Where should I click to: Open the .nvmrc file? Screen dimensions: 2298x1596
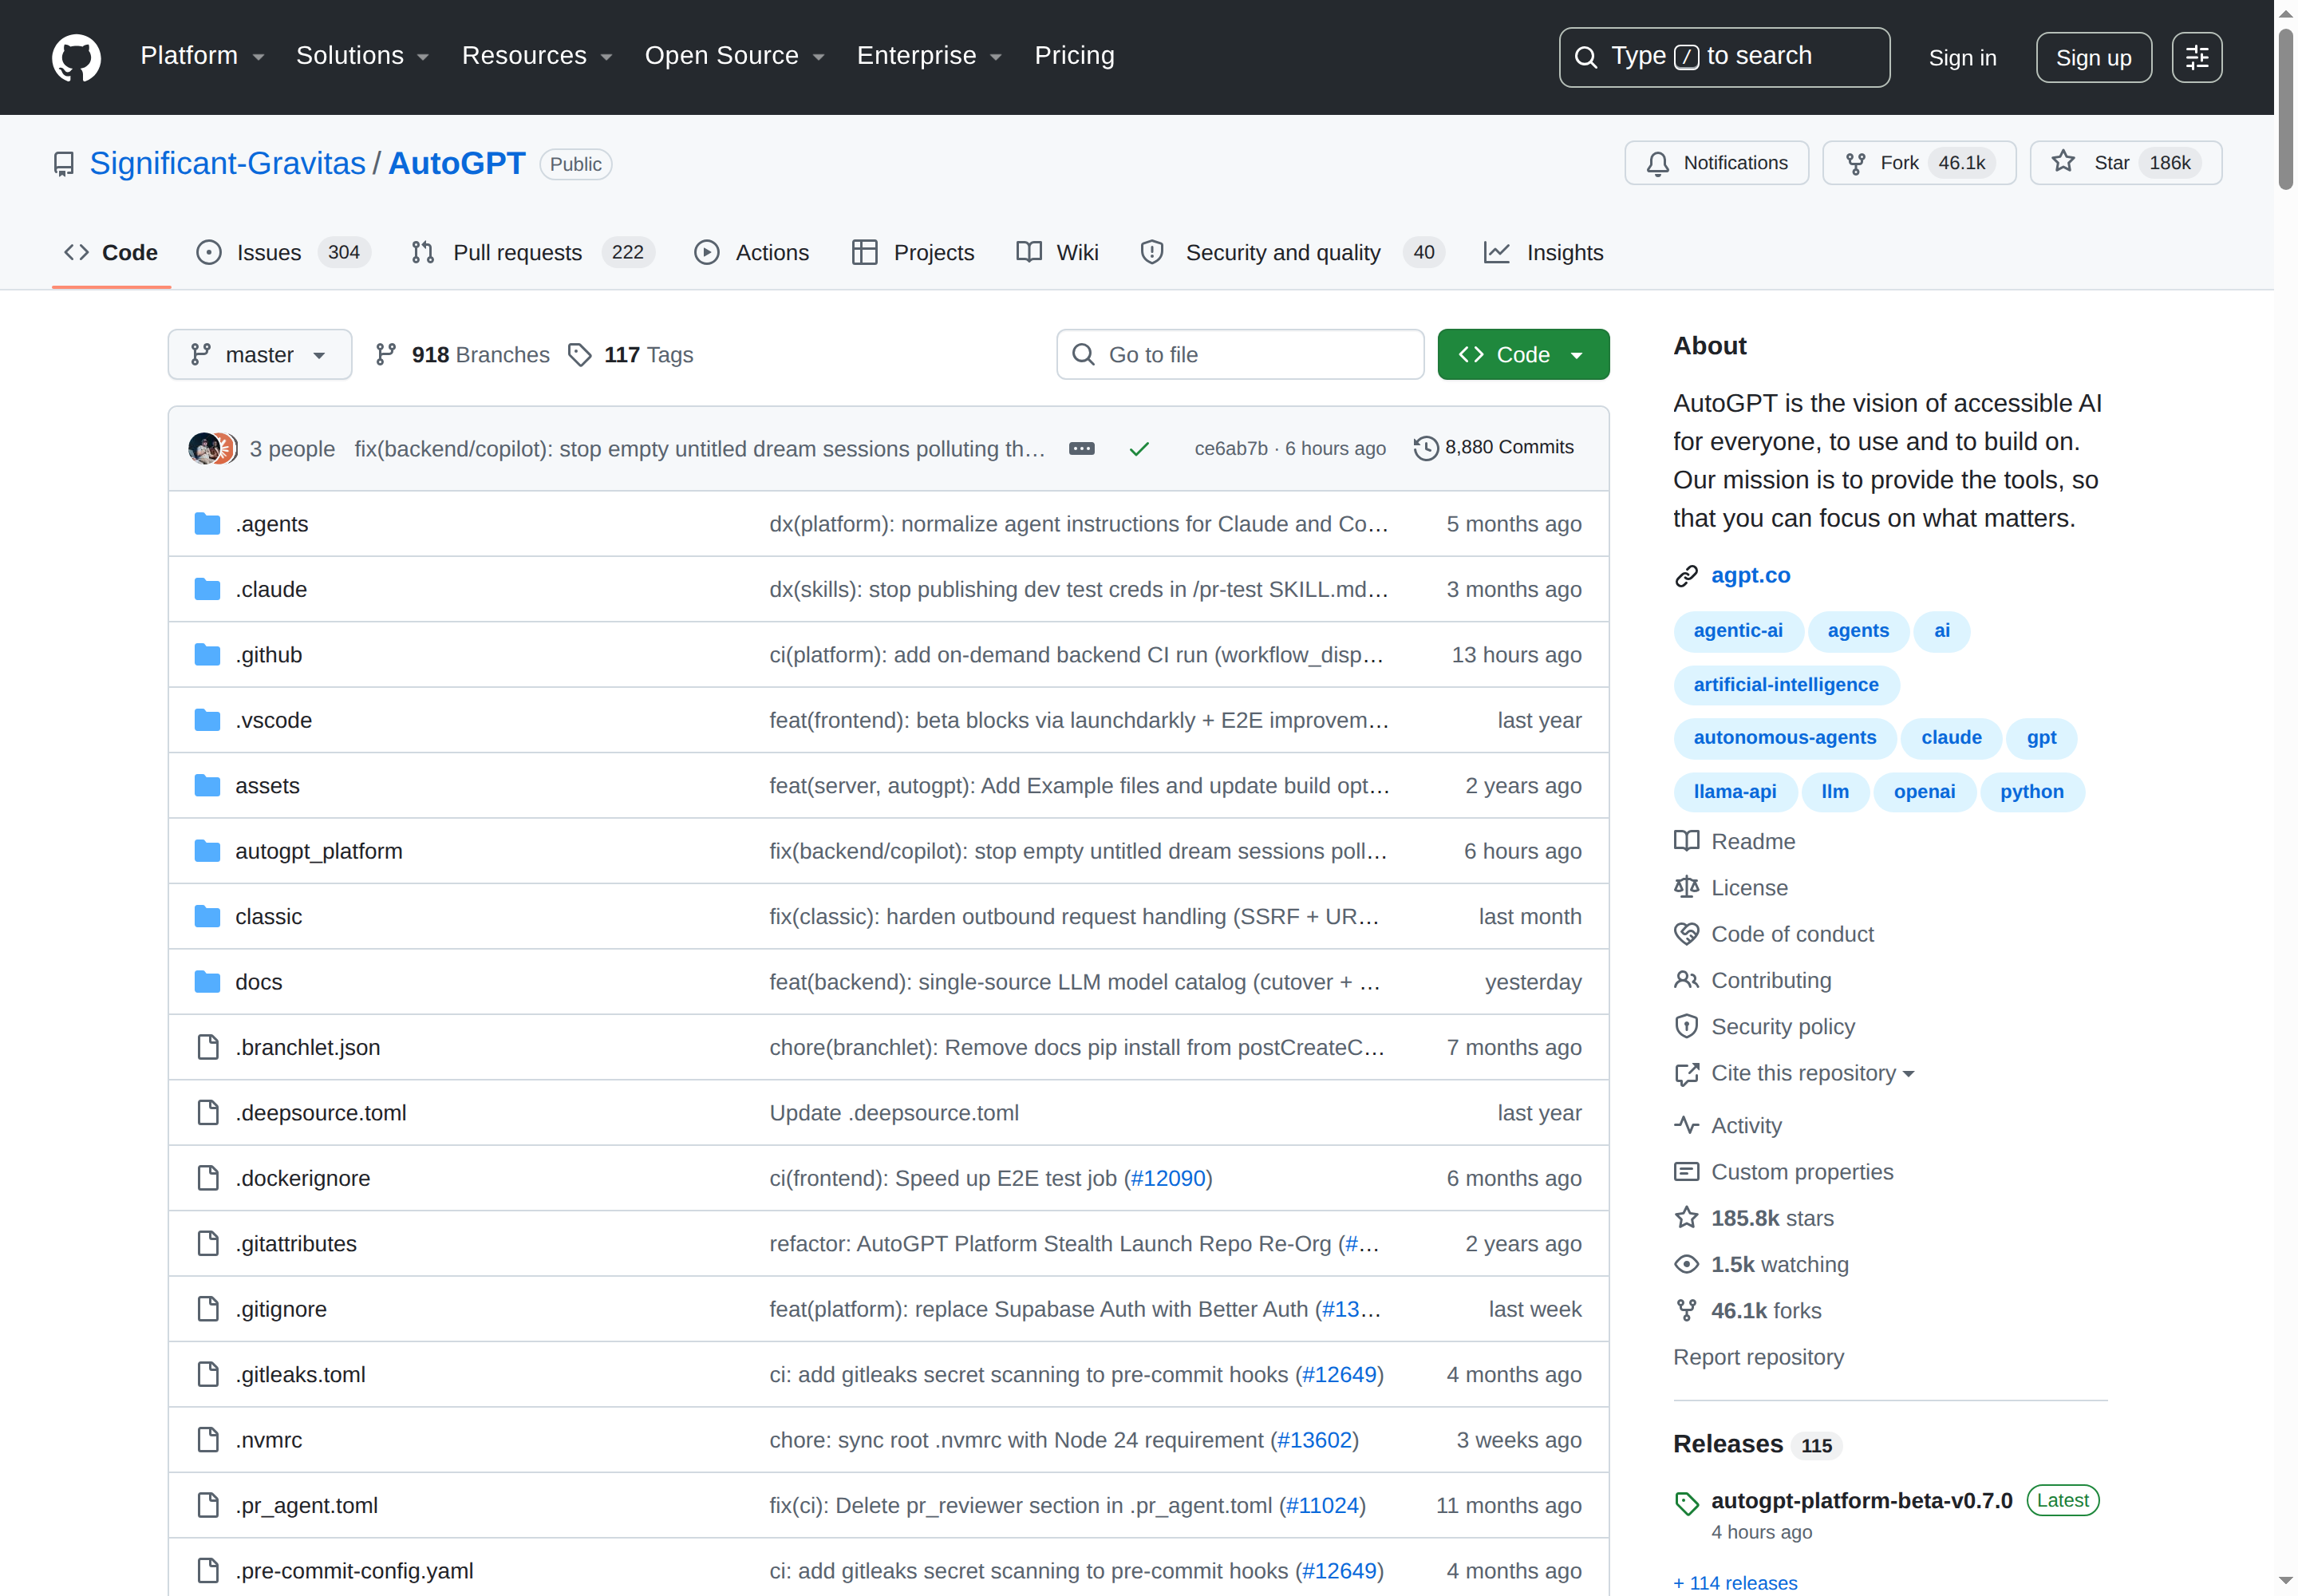[x=269, y=1440]
